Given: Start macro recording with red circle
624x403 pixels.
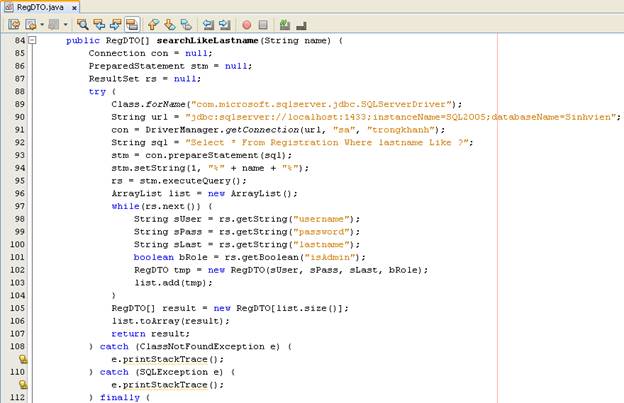Looking at the screenshot, I should 247,25.
